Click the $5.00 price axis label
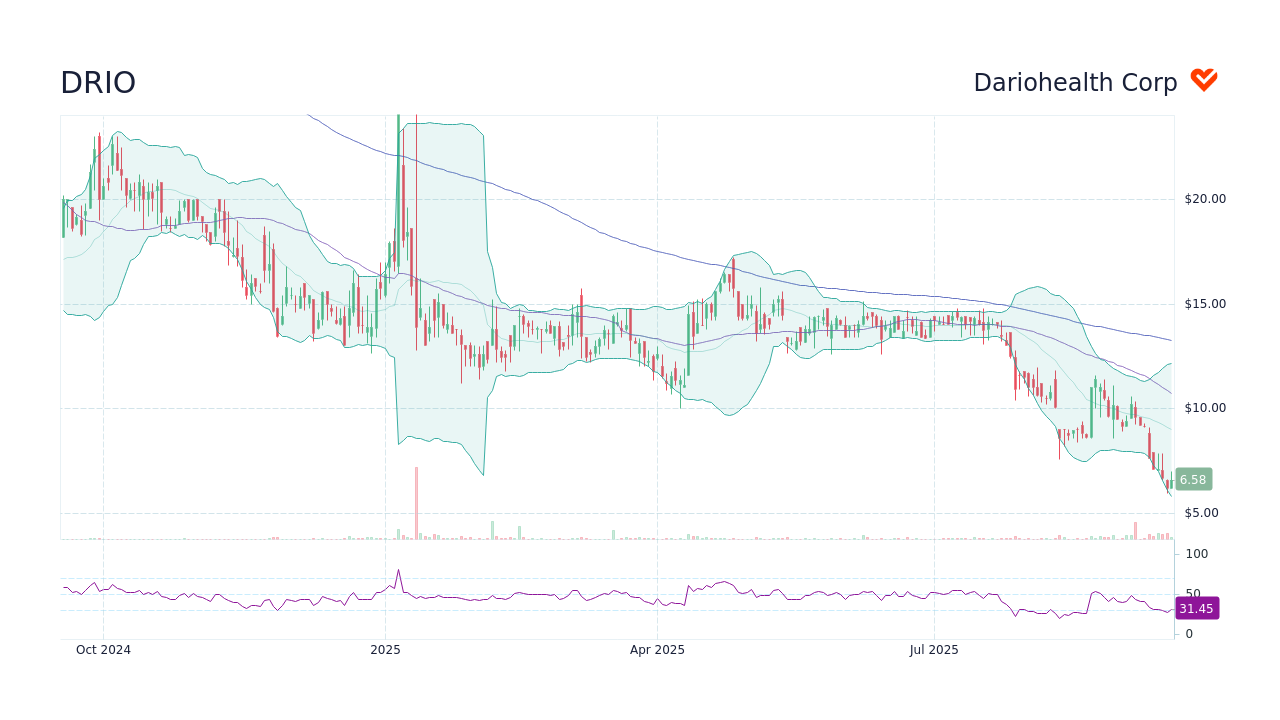The image size is (1280, 720). pos(1201,513)
